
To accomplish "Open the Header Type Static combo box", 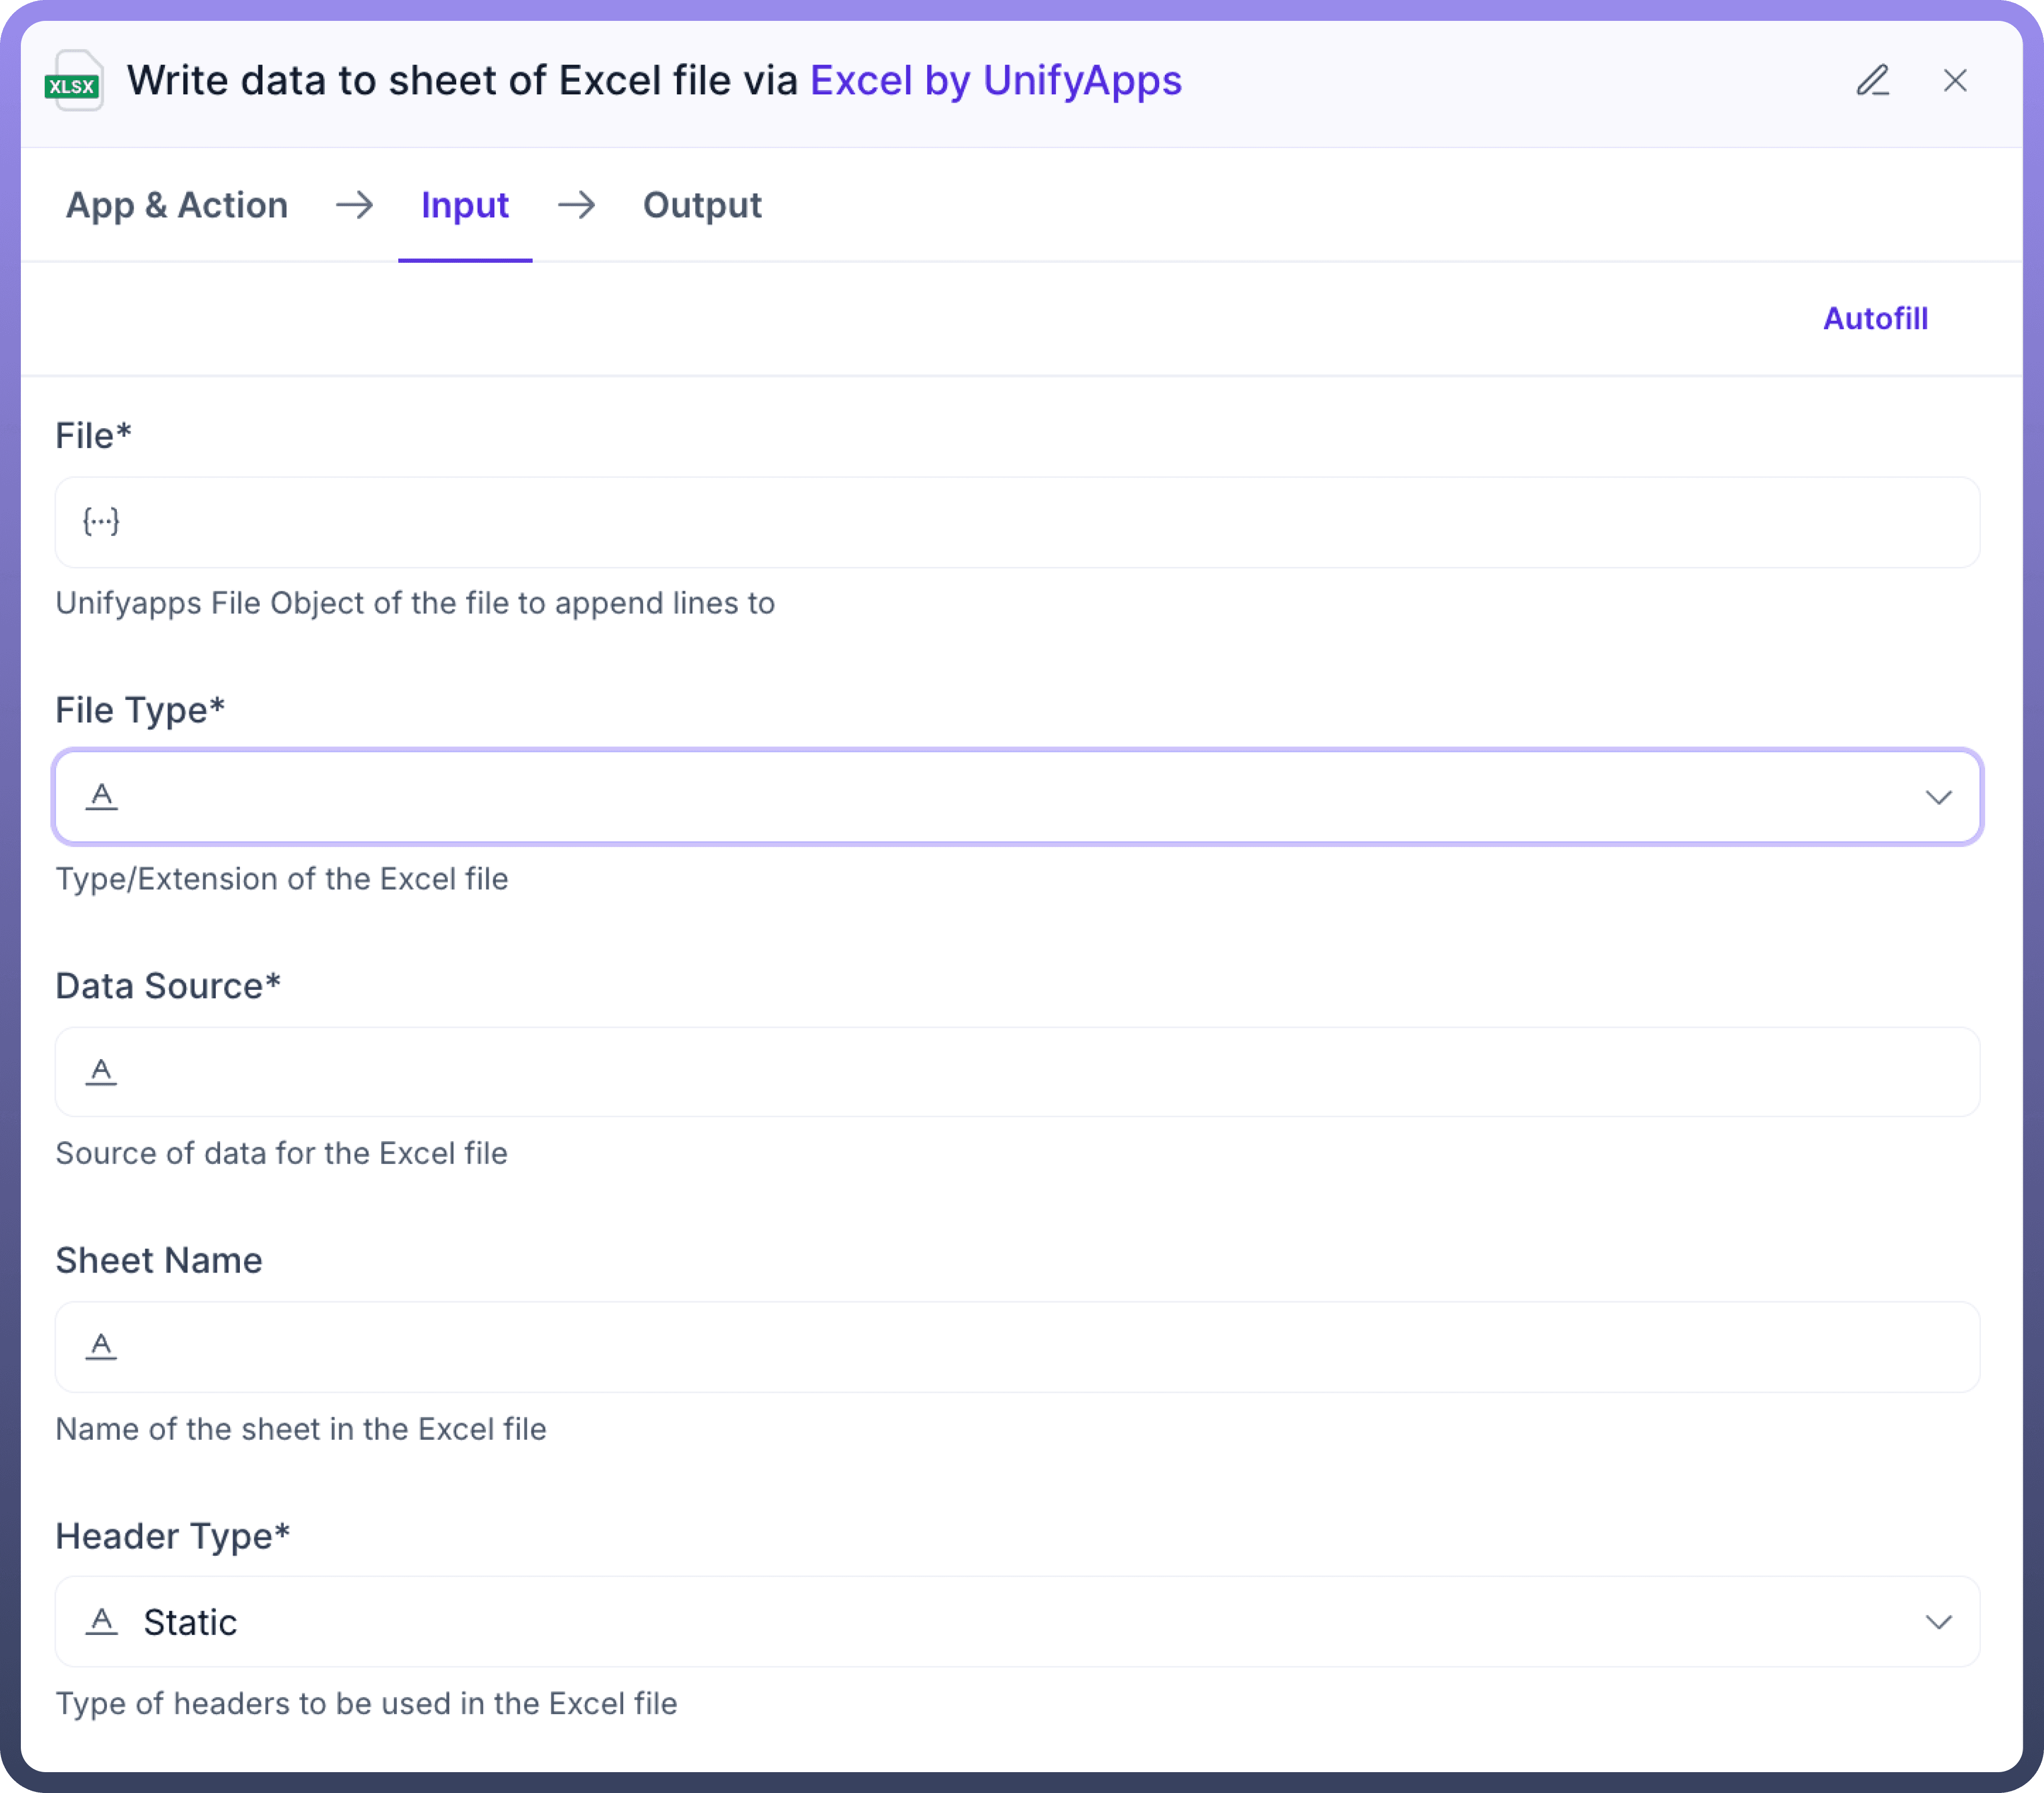I will [x=1000, y=1622].
